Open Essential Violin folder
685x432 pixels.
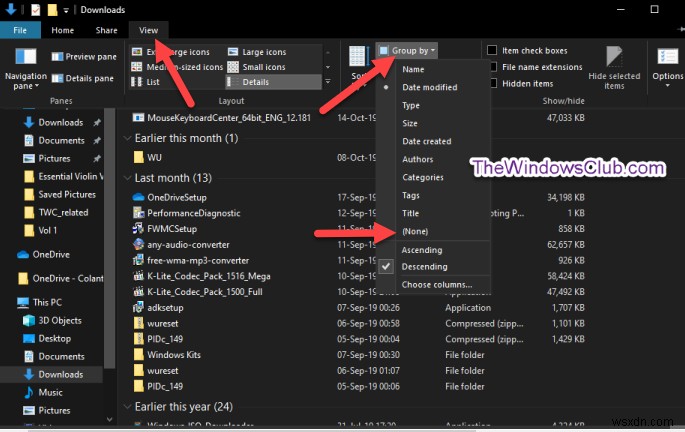pyautogui.click(x=63, y=176)
